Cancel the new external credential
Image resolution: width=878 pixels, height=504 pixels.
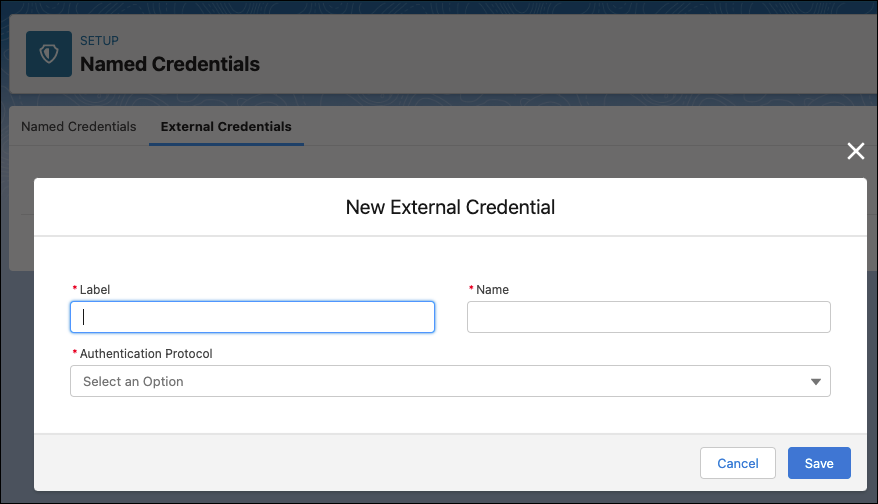pos(737,463)
